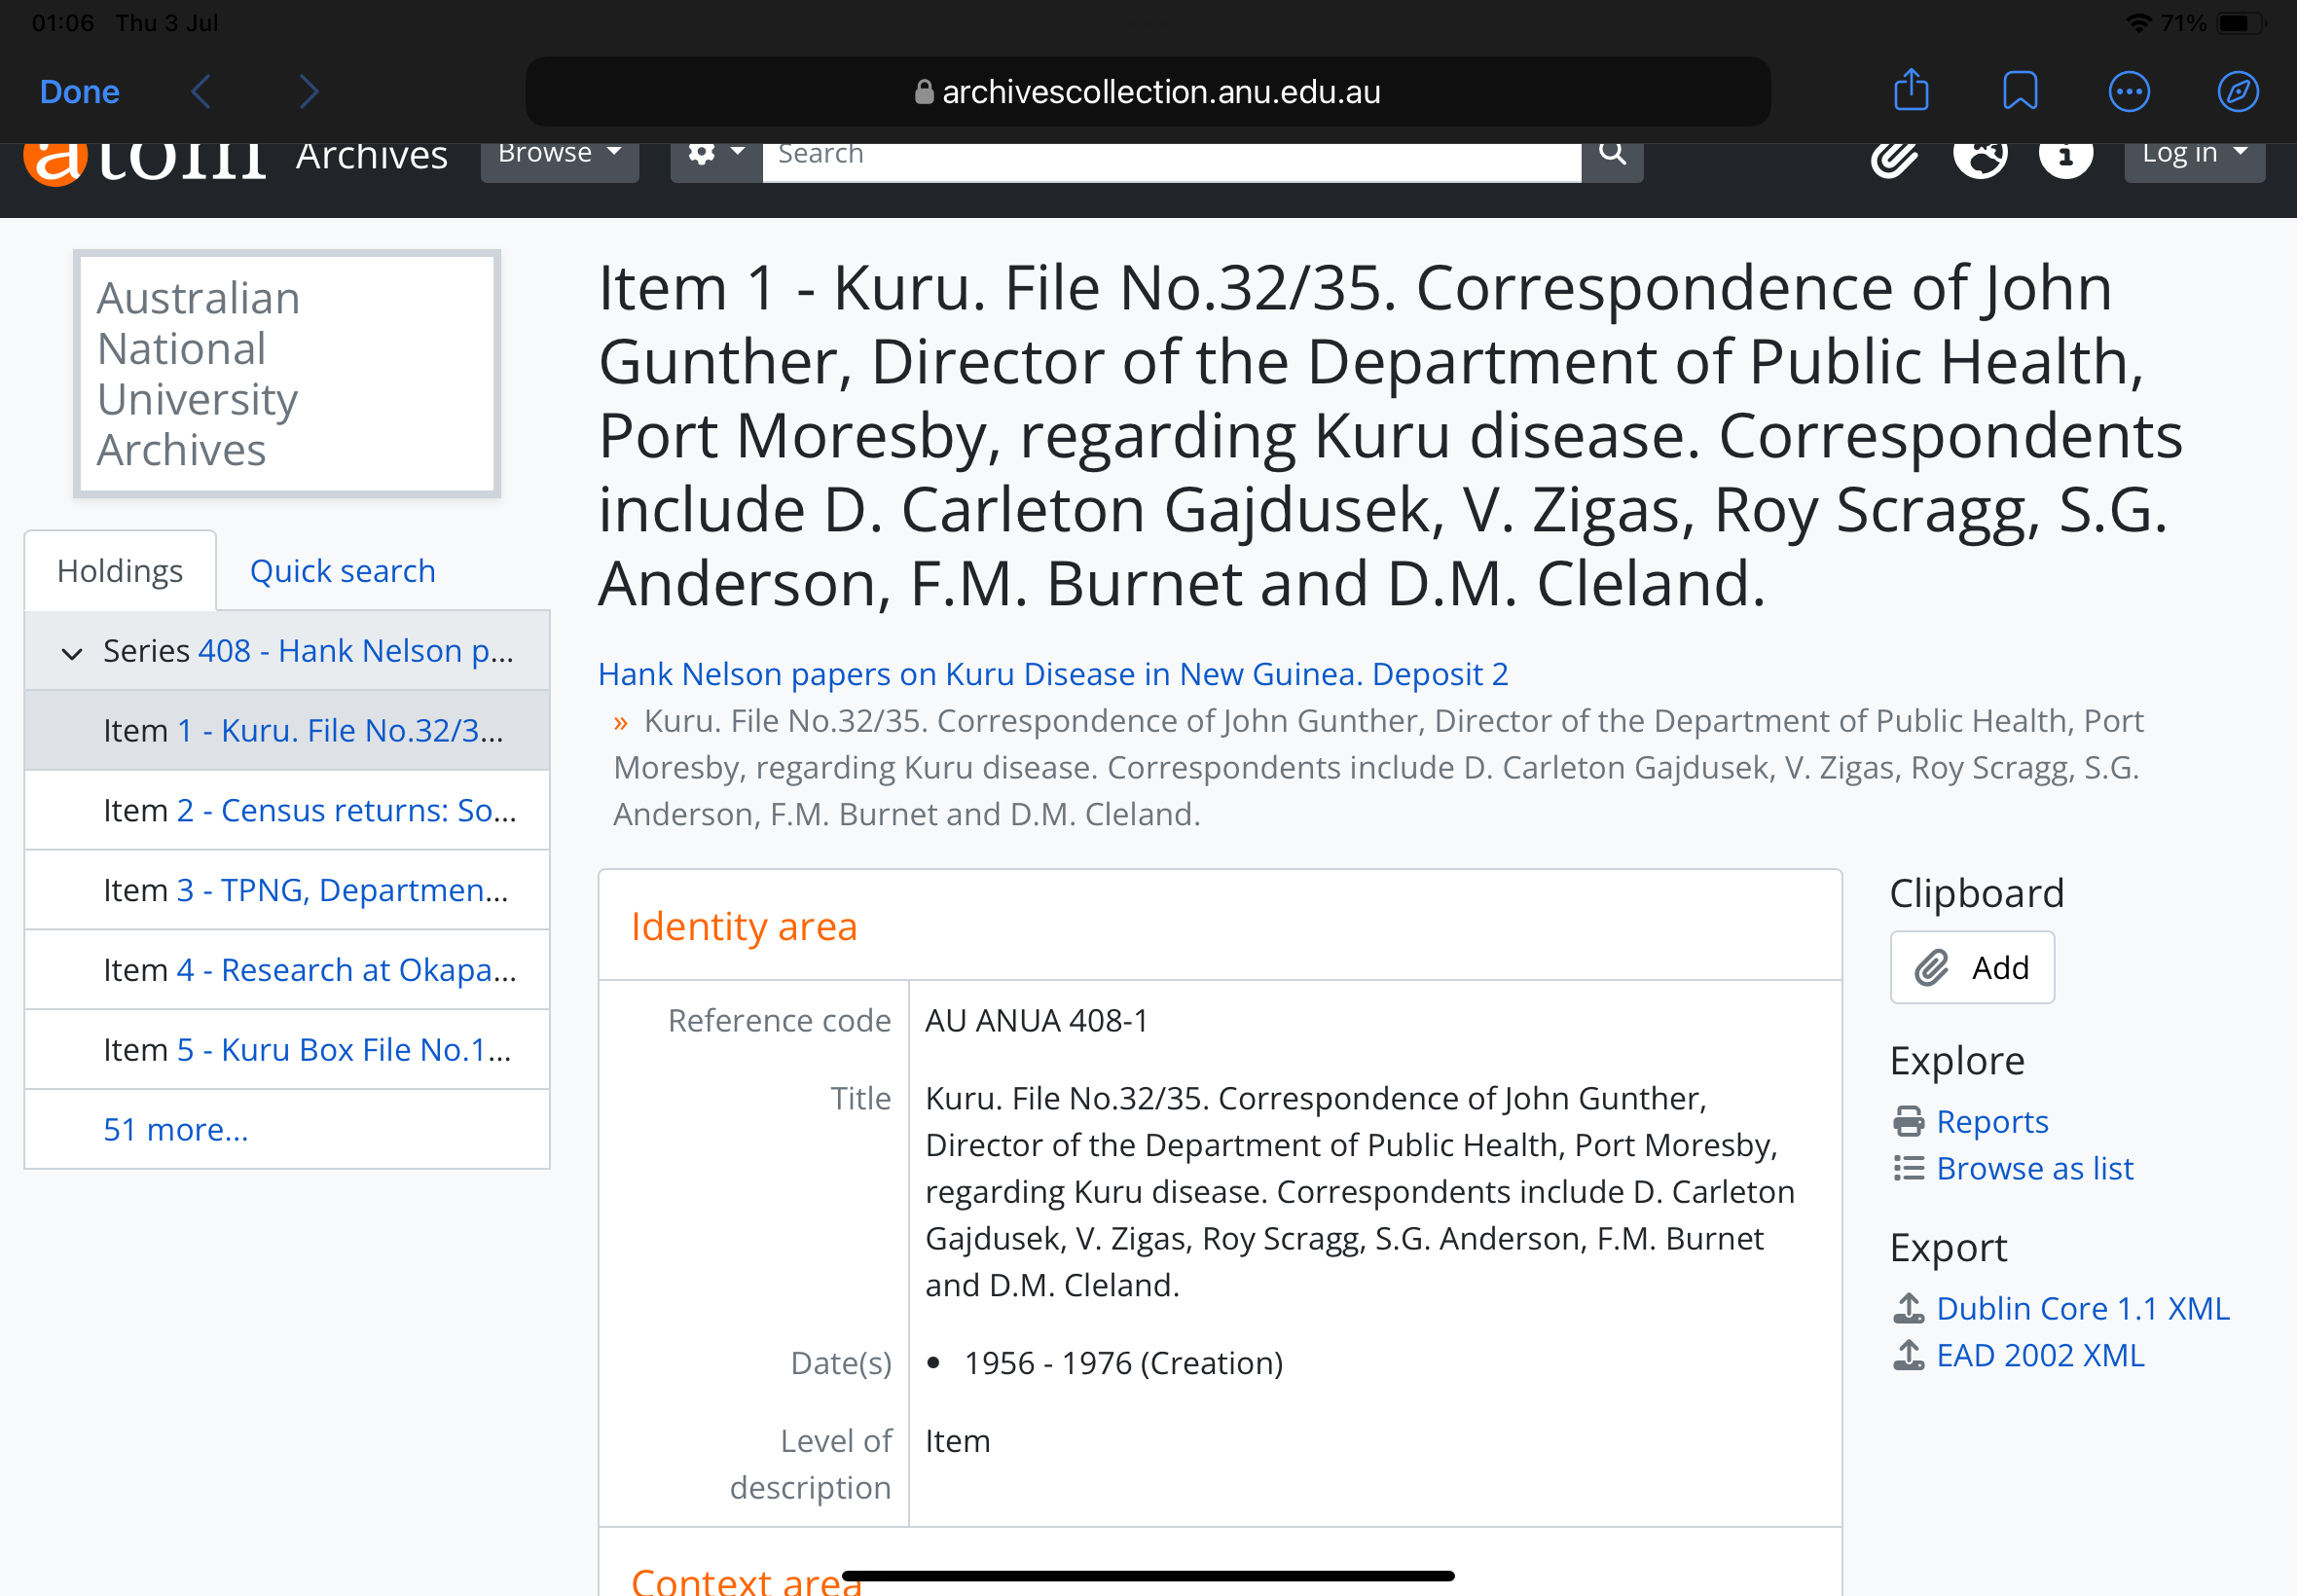Open Hank Nelson papers Deposit 2 breadcrumb

tap(1053, 674)
